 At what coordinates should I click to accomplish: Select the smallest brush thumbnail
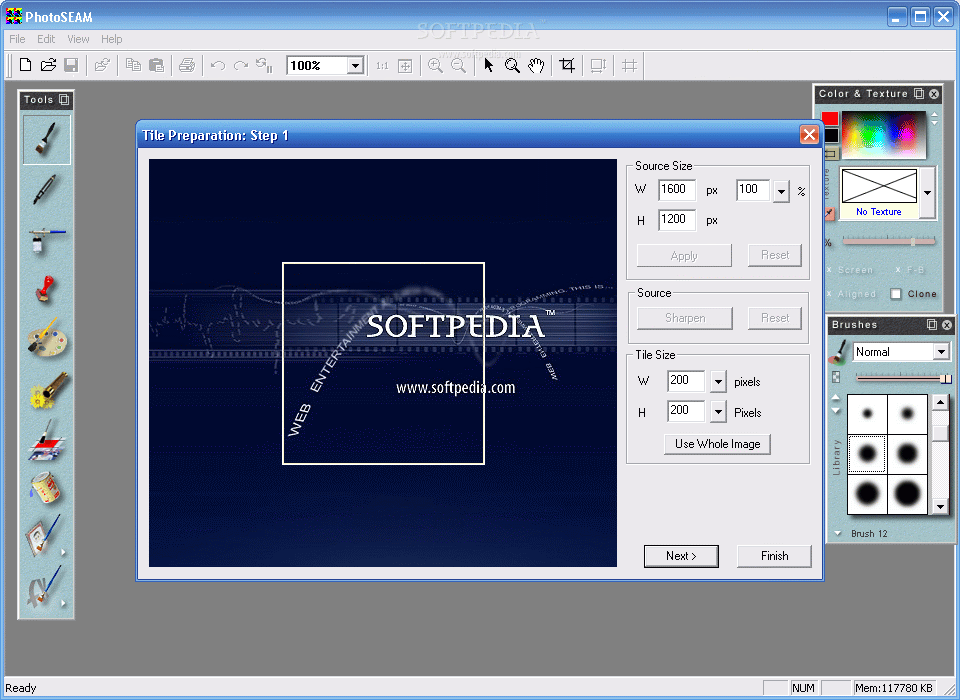868,414
